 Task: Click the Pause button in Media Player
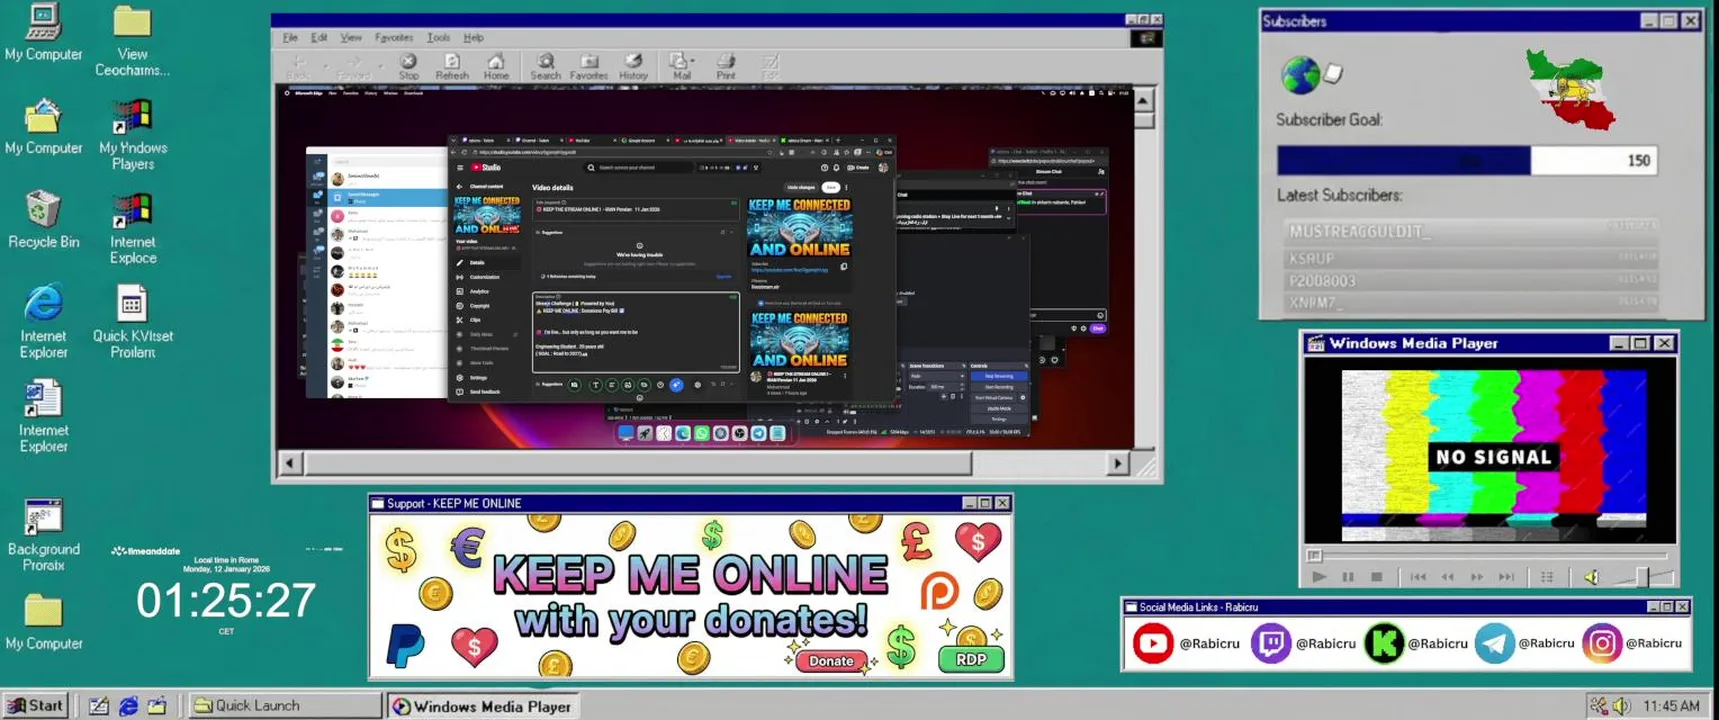(x=1347, y=577)
